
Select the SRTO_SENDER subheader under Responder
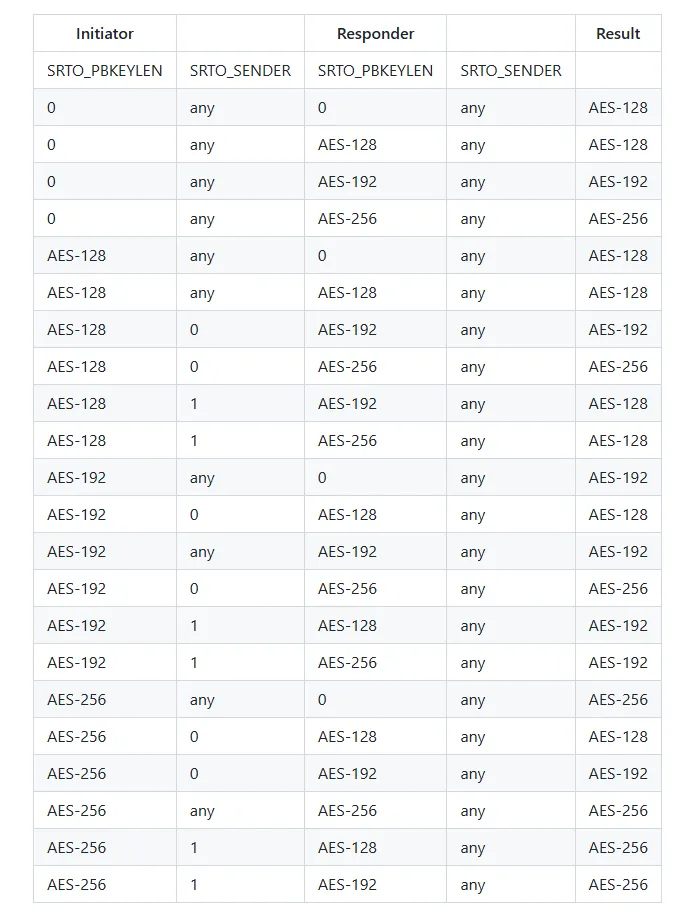[511, 71]
